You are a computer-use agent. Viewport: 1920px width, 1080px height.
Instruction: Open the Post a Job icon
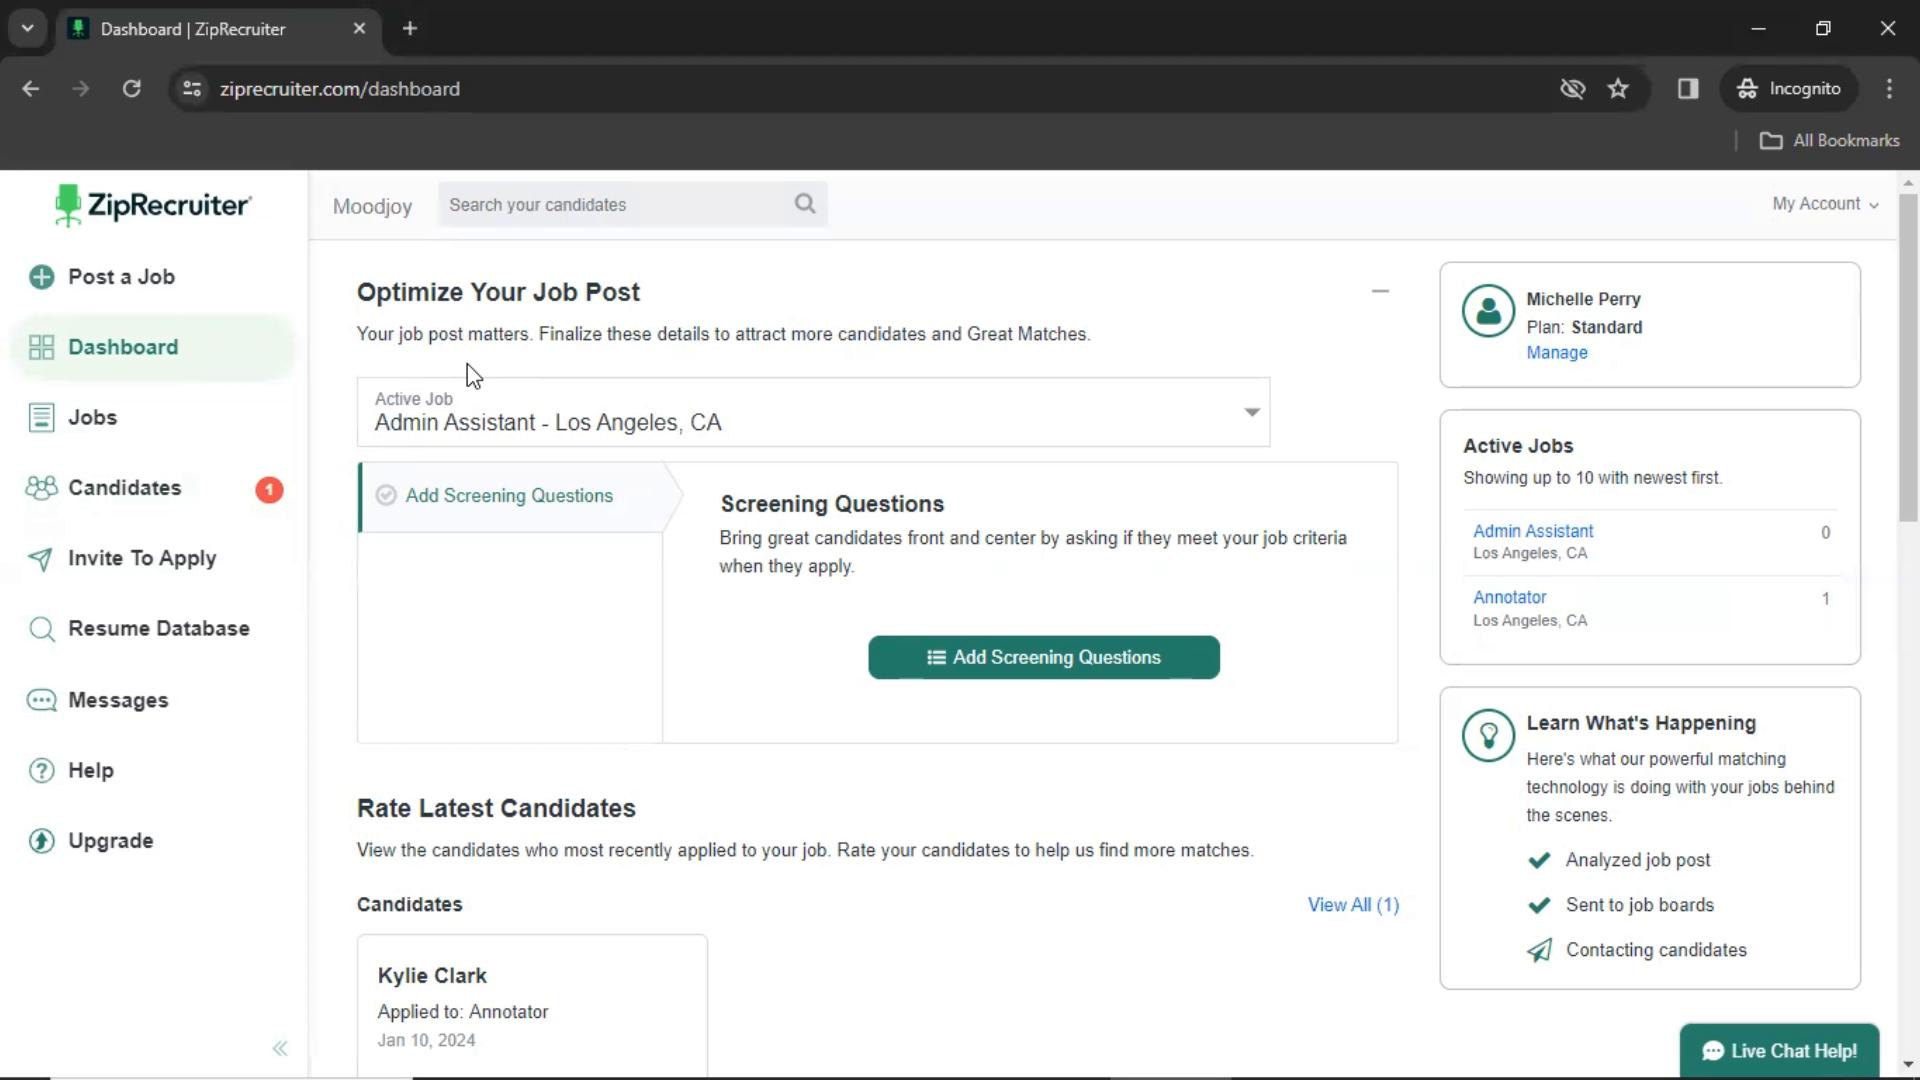coord(41,277)
